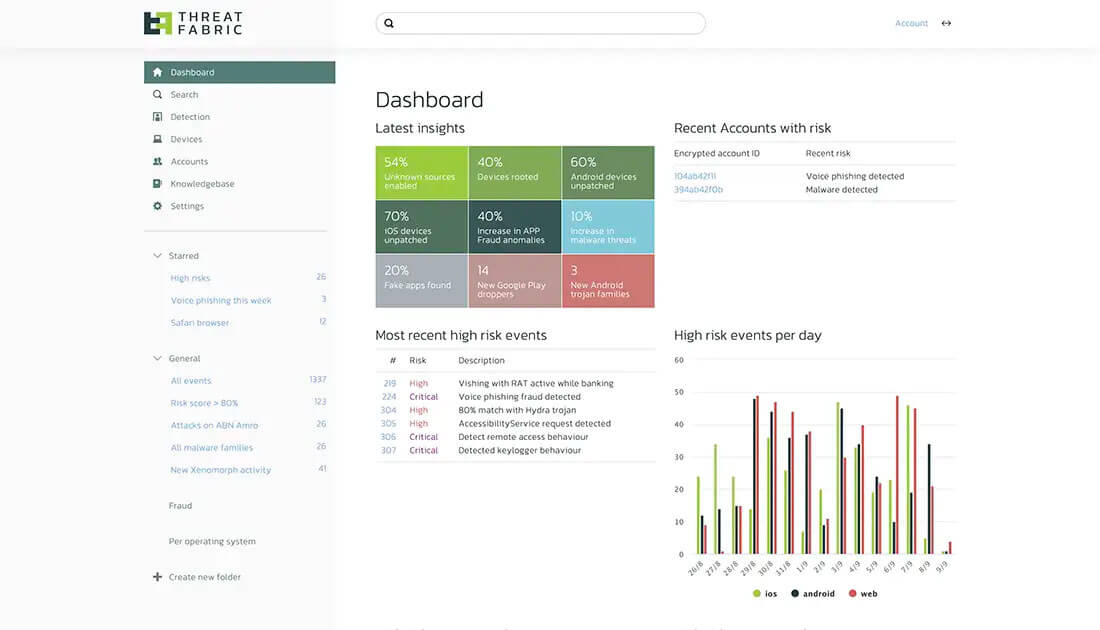The image size is (1100, 630).
Task: Open the Dashboard menu item
Action: [239, 72]
